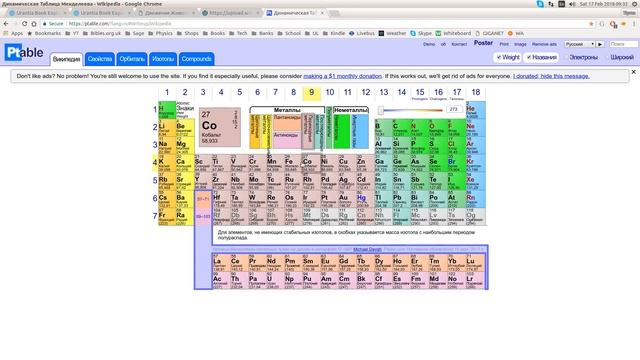Enable the Широкий checkbox
Viewport: 640px width, 360px height.
tap(607, 58)
